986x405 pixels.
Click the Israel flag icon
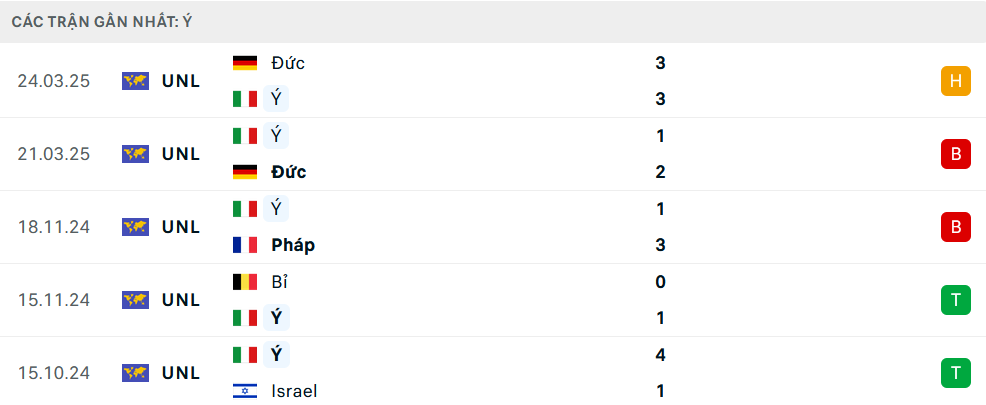pos(245,391)
